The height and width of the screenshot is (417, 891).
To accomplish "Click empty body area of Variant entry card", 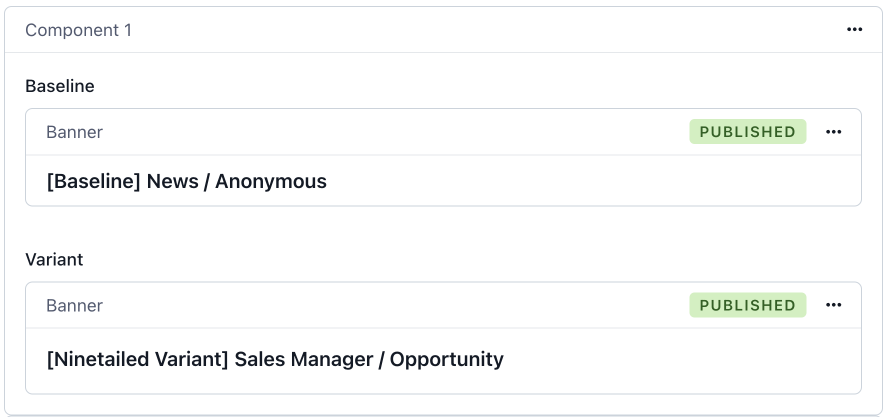I will click(x=680, y=358).
